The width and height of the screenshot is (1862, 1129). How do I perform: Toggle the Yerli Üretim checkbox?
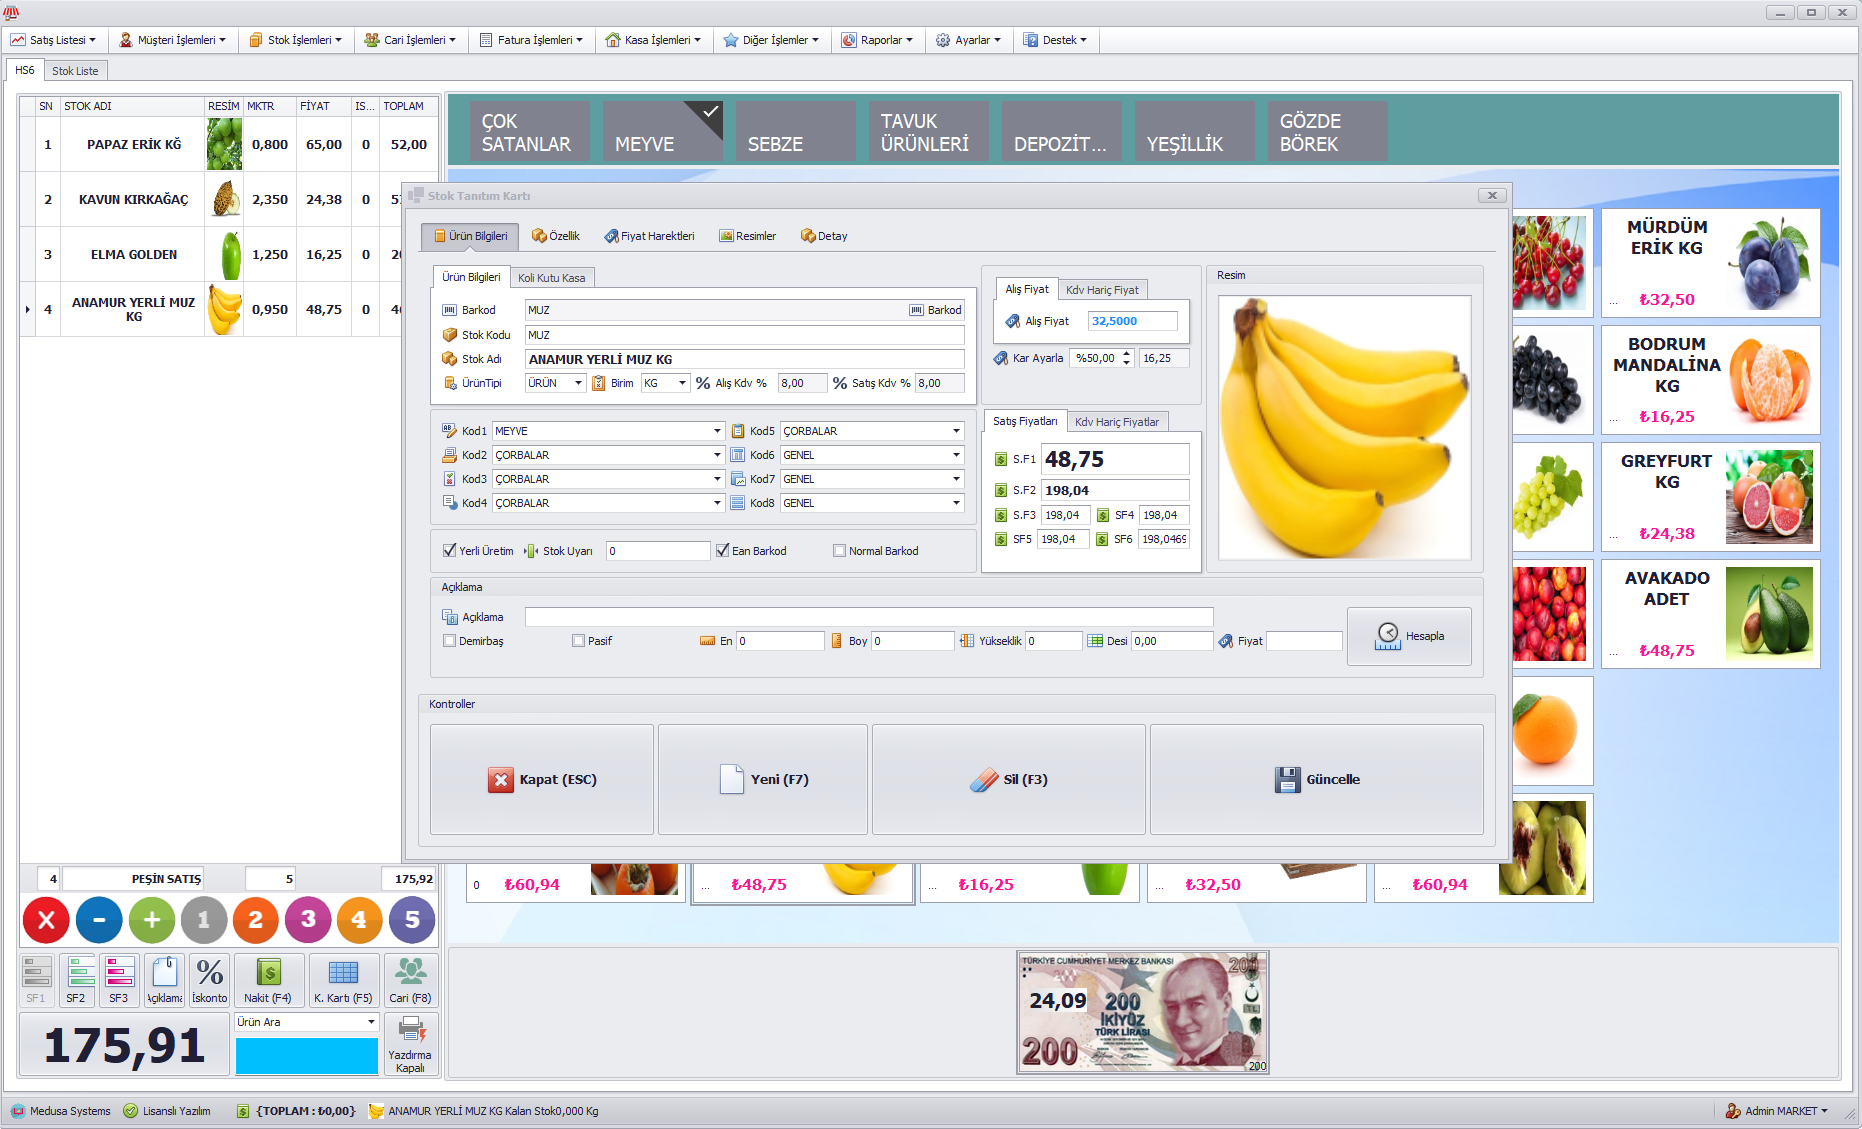[x=449, y=550]
